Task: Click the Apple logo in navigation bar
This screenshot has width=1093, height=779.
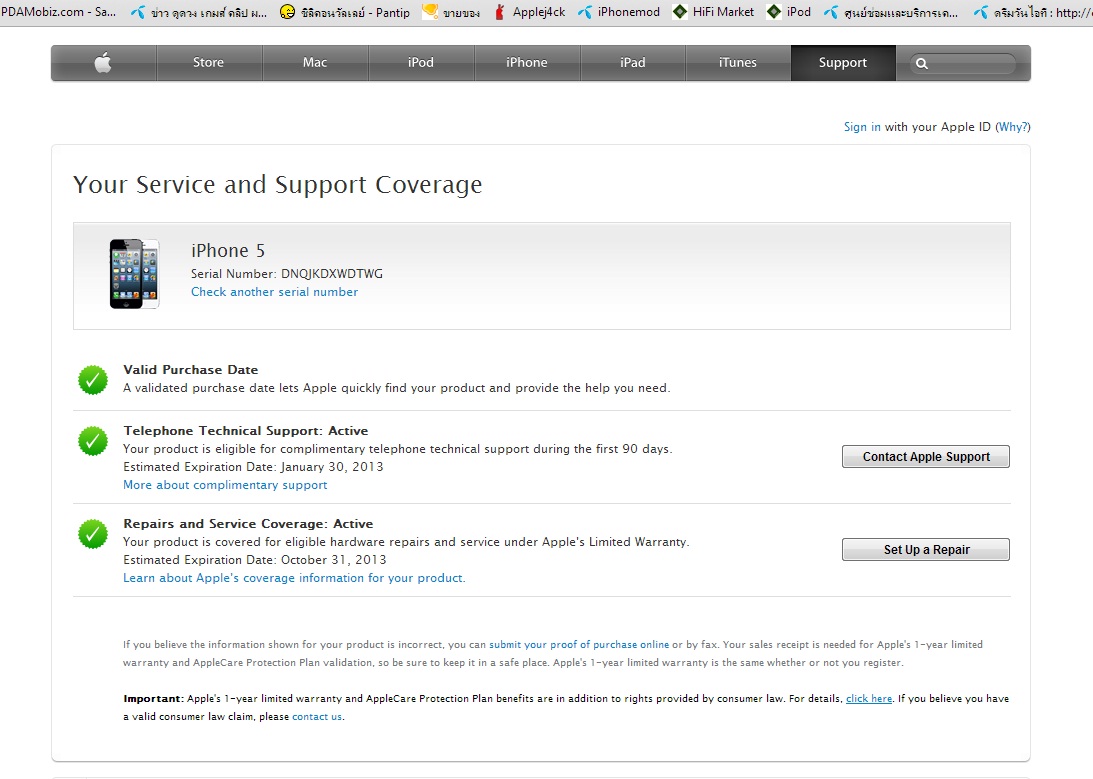Action: coord(103,63)
